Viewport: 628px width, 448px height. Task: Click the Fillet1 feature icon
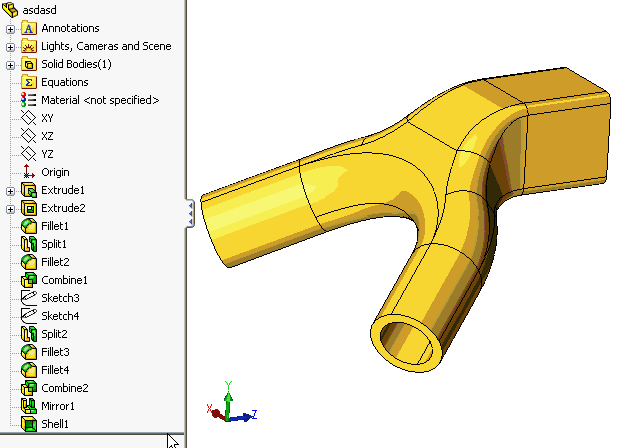click(x=29, y=226)
